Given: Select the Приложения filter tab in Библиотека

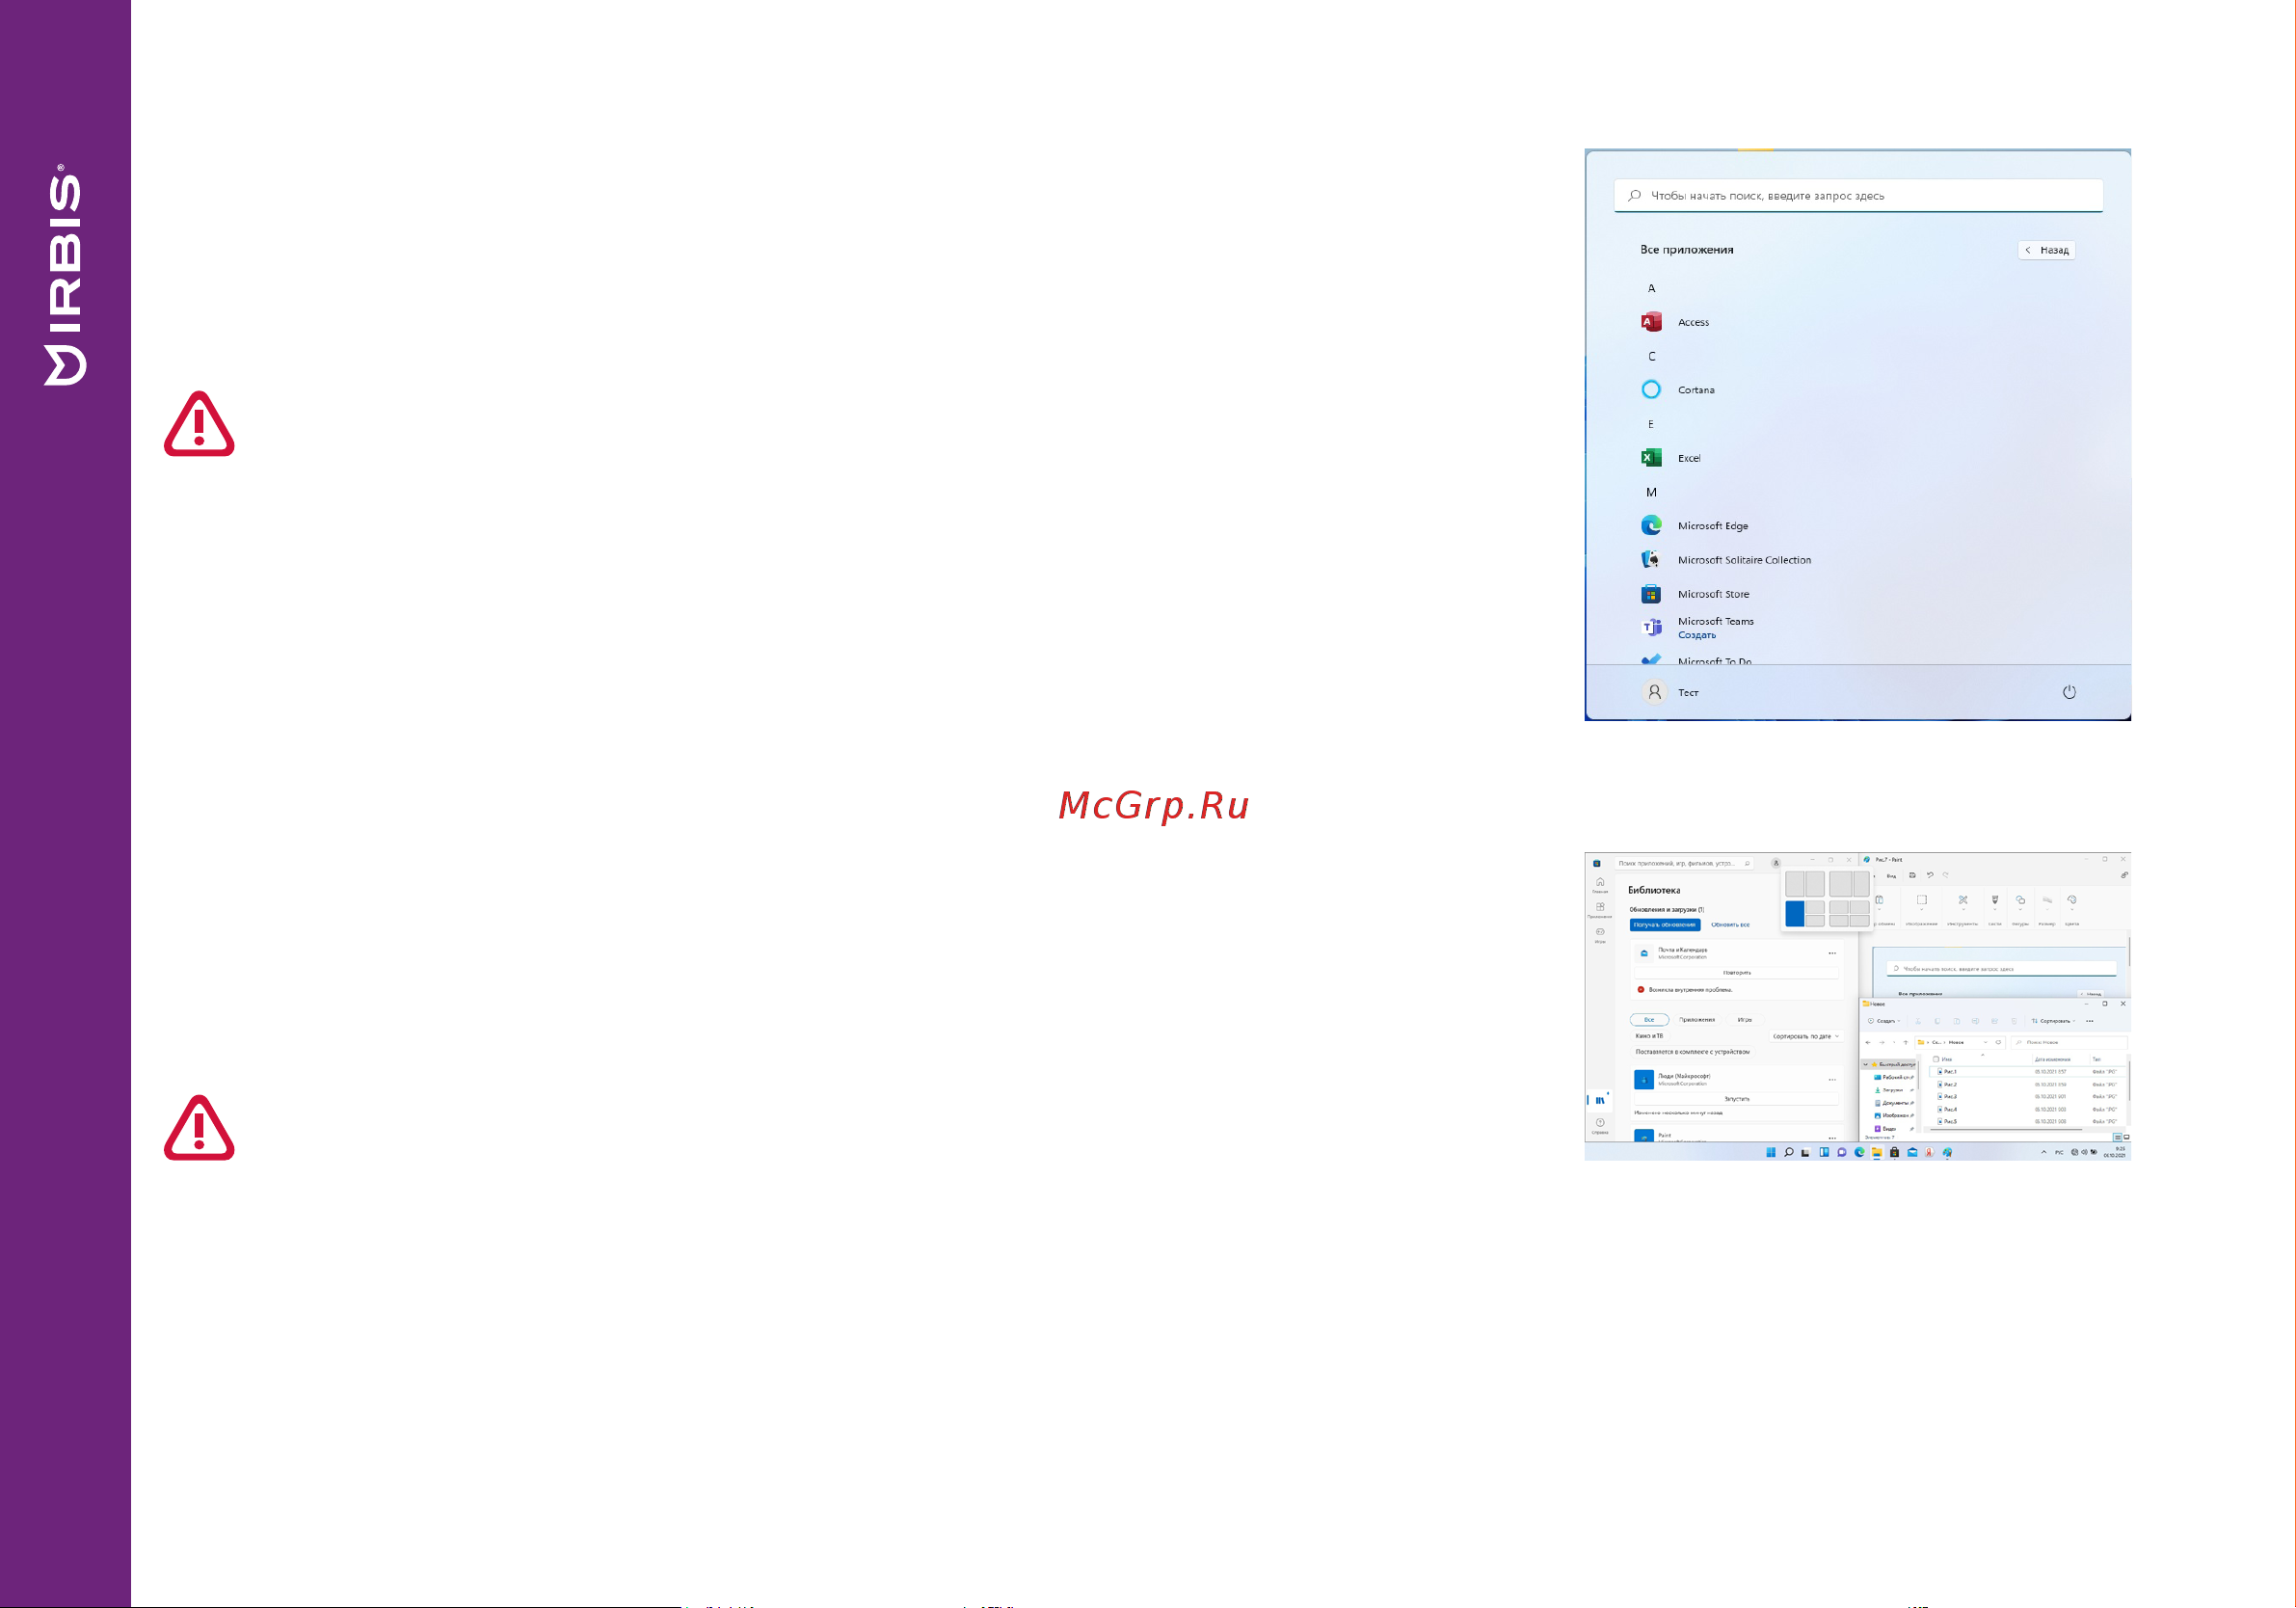Looking at the screenshot, I should click(1696, 1020).
